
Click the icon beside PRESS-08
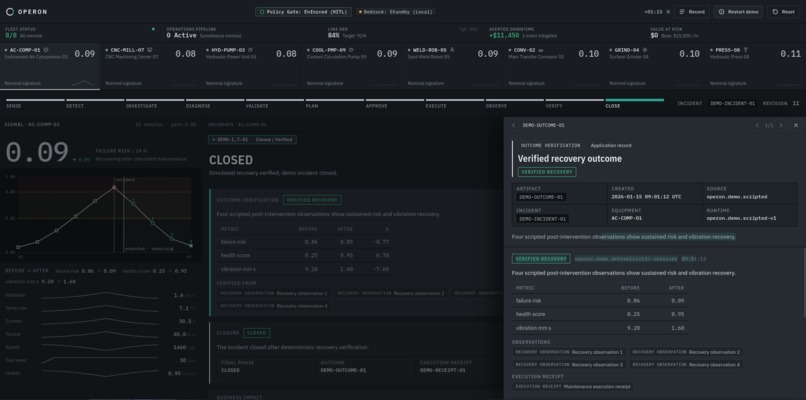click(746, 50)
